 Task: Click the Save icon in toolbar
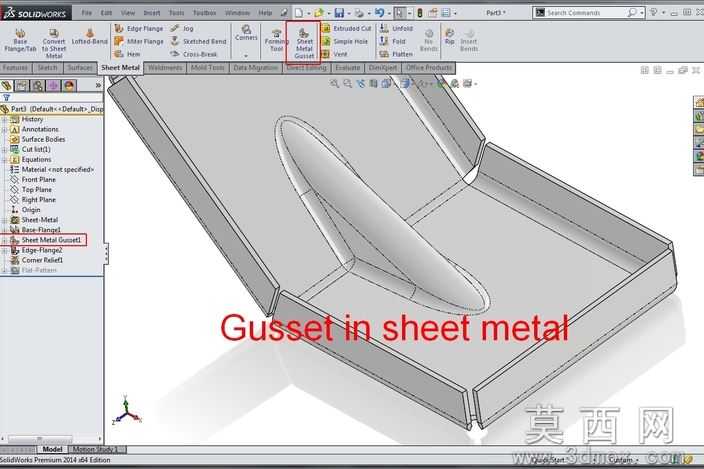339,13
